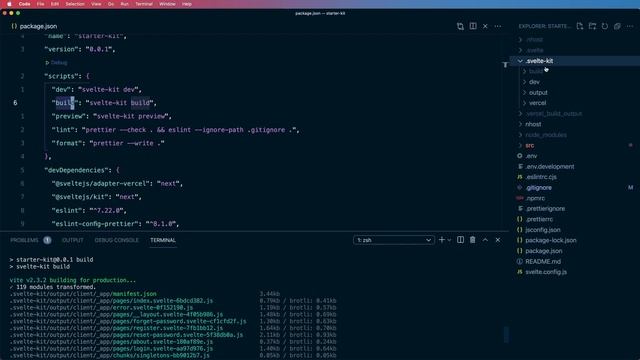This screenshot has height=360, width=640.
Task: Close the package.json editor tab
Action: [x=485, y=26]
